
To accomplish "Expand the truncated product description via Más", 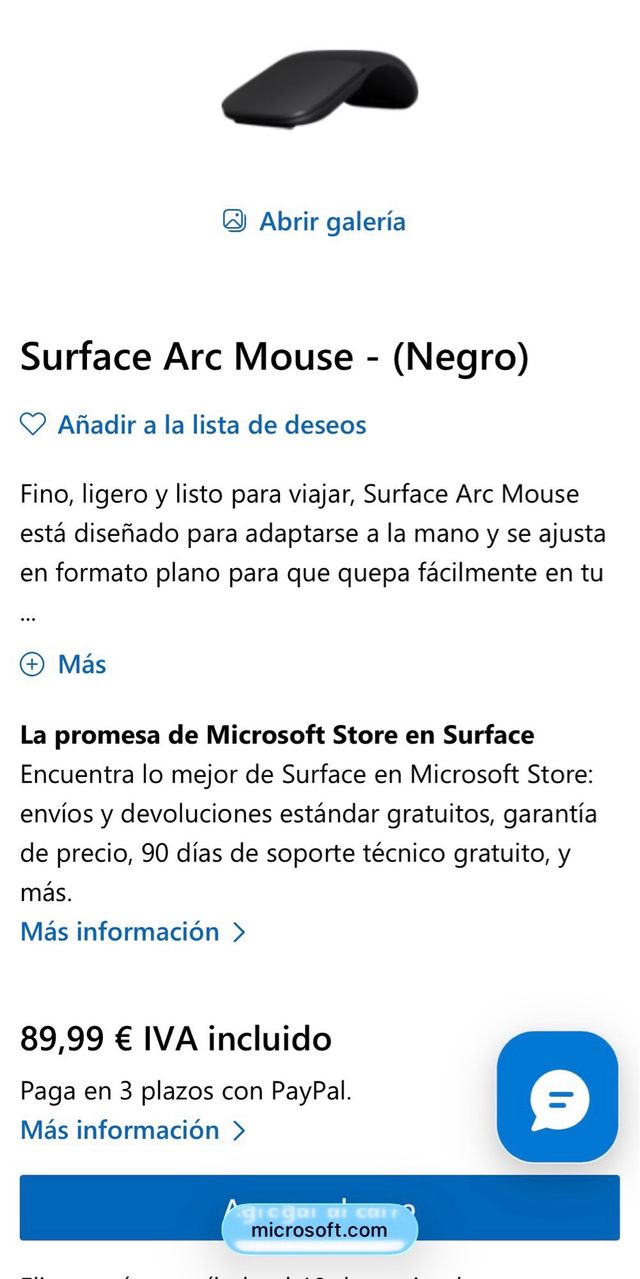I will [80, 664].
